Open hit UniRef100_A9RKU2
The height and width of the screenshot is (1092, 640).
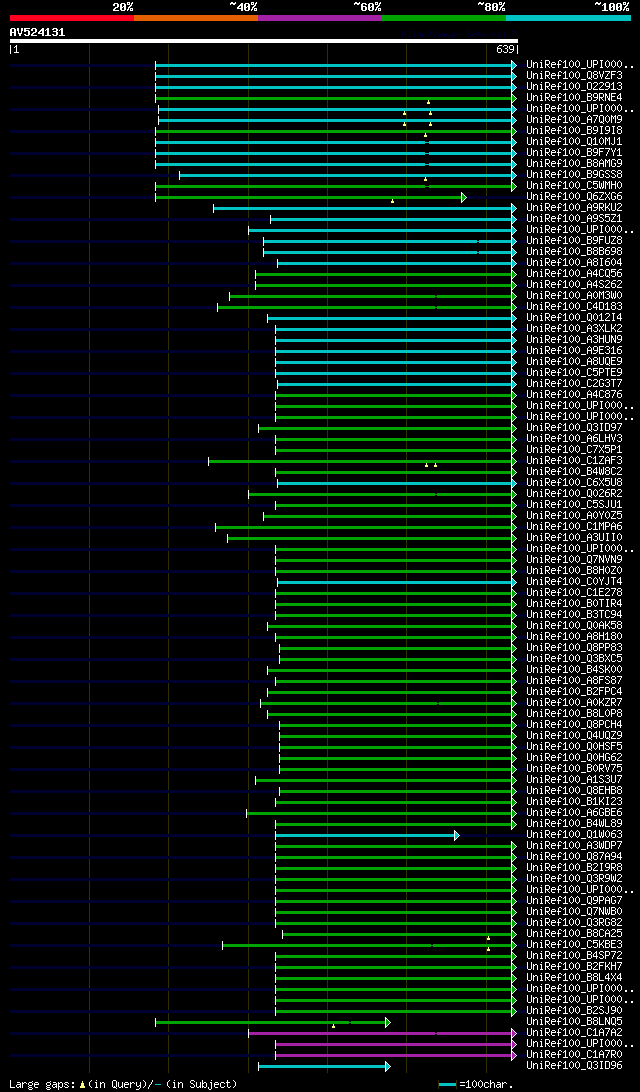point(575,208)
